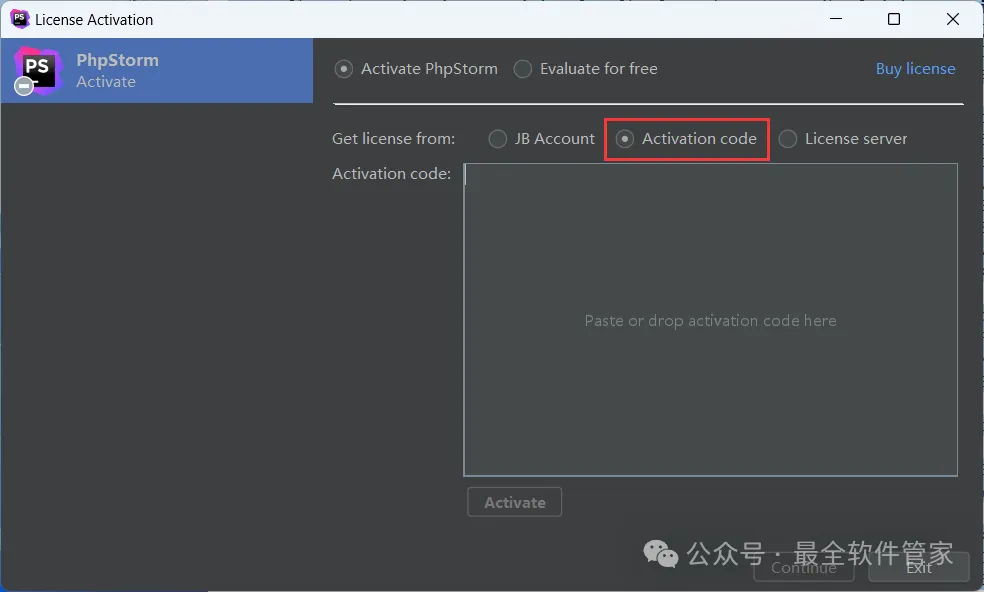Select the PhpStorm Activate item in sidebar

pyautogui.click(x=157, y=70)
